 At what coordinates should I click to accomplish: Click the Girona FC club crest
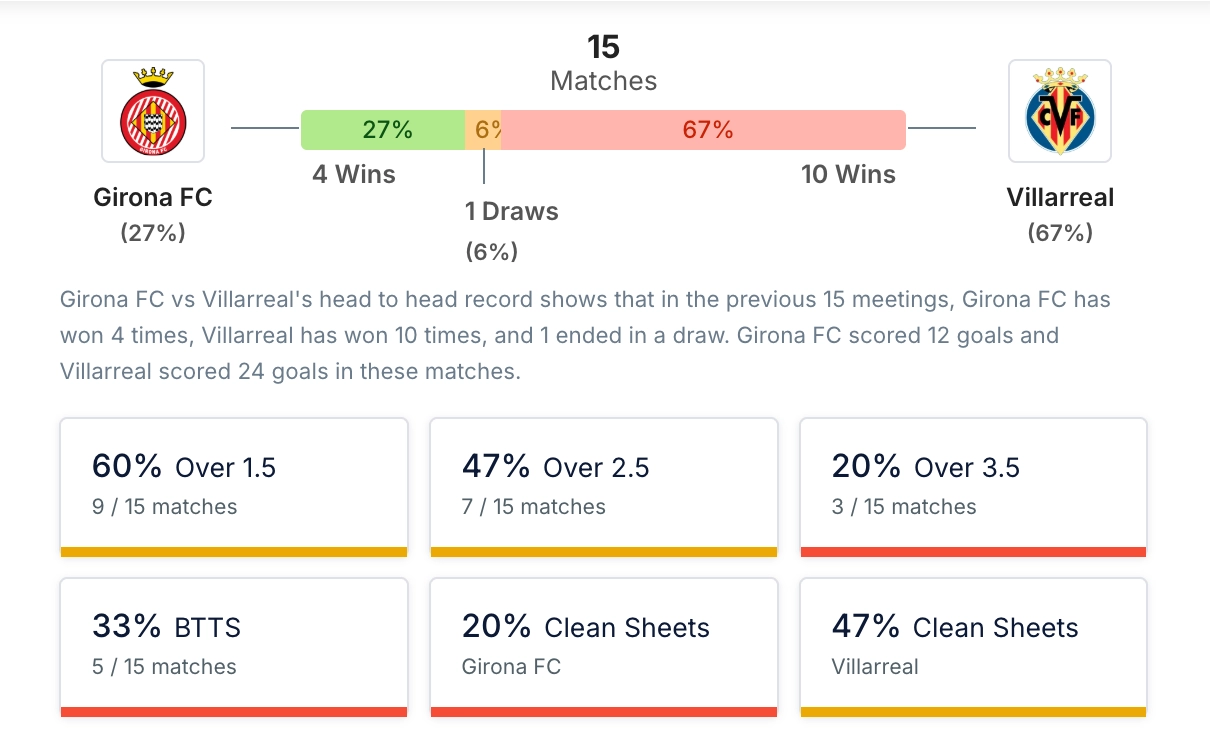coord(152,111)
